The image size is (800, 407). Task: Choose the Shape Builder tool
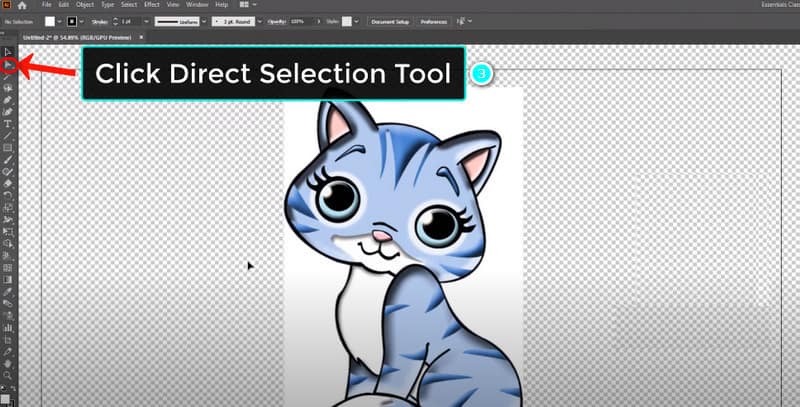point(8,243)
